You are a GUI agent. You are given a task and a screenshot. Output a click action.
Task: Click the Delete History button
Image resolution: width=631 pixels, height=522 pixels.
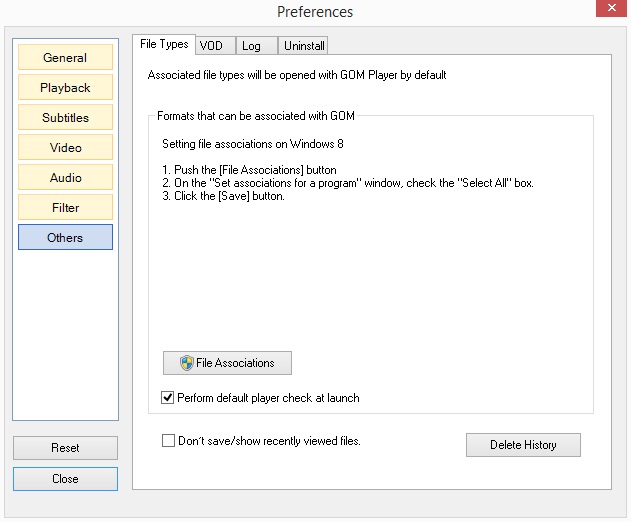pyautogui.click(x=523, y=445)
